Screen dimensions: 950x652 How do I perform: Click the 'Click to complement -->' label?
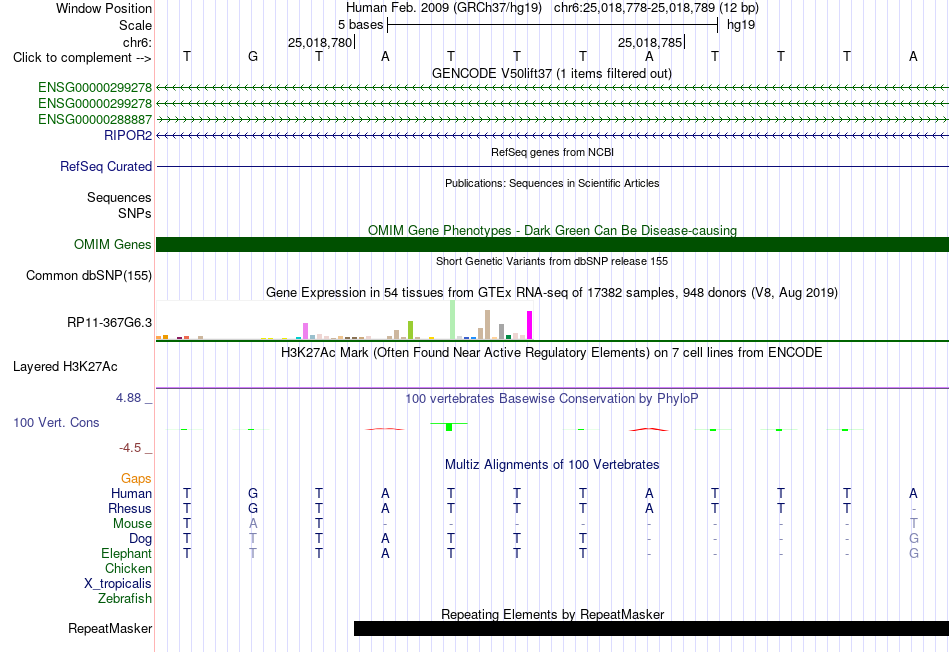point(82,58)
